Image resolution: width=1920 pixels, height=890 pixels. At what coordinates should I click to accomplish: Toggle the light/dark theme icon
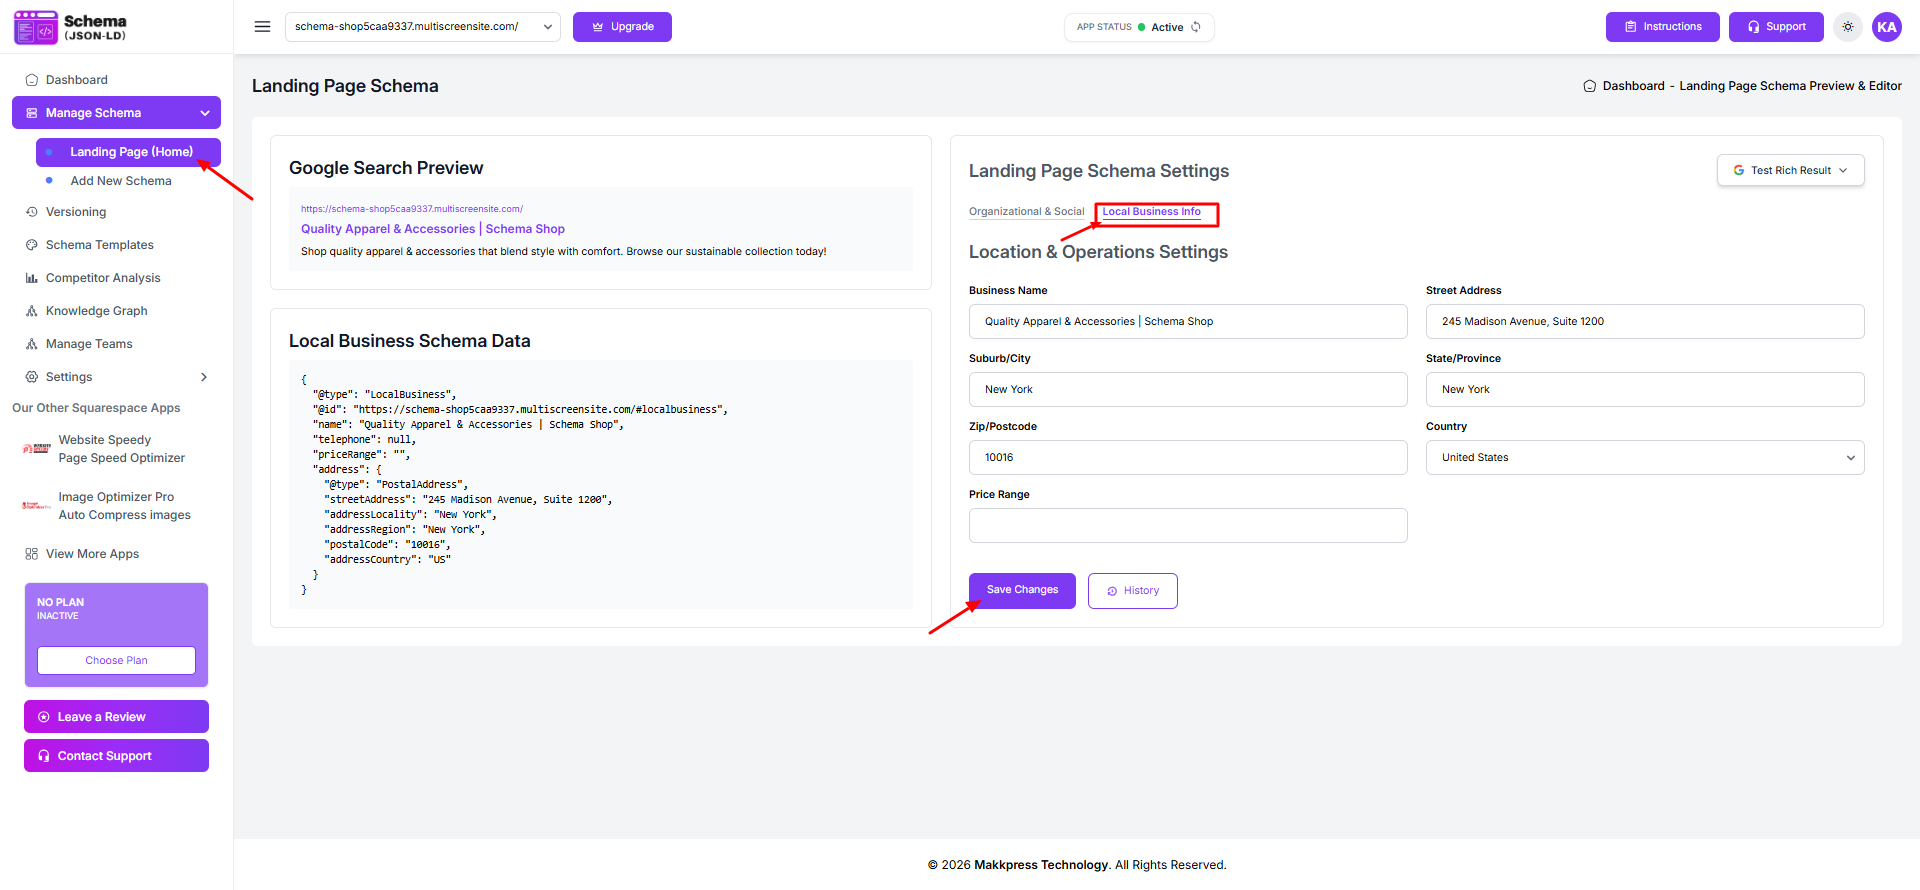pyautogui.click(x=1848, y=27)
